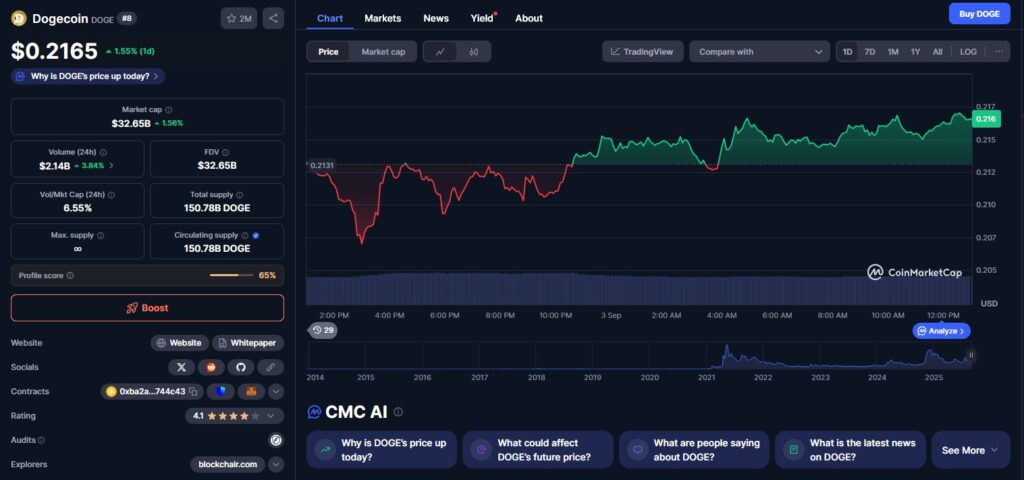Open Website link button
Viewport: 1024px width, 480px height.
[x=180, y=343]
